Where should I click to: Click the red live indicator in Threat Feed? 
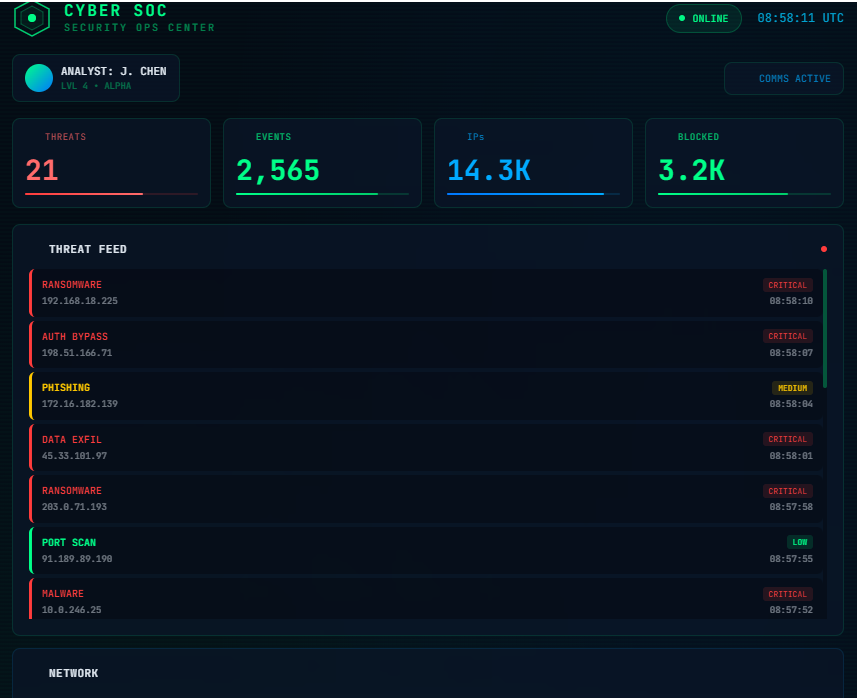coord(823,249)
